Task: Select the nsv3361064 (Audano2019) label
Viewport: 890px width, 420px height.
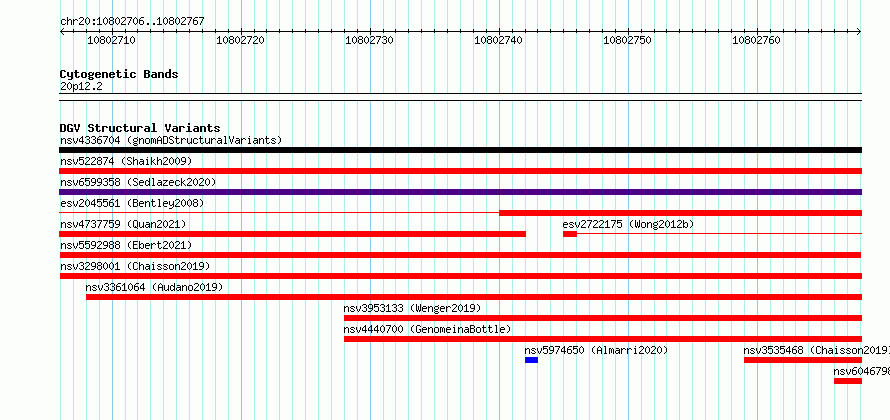Action: (154, 287)
